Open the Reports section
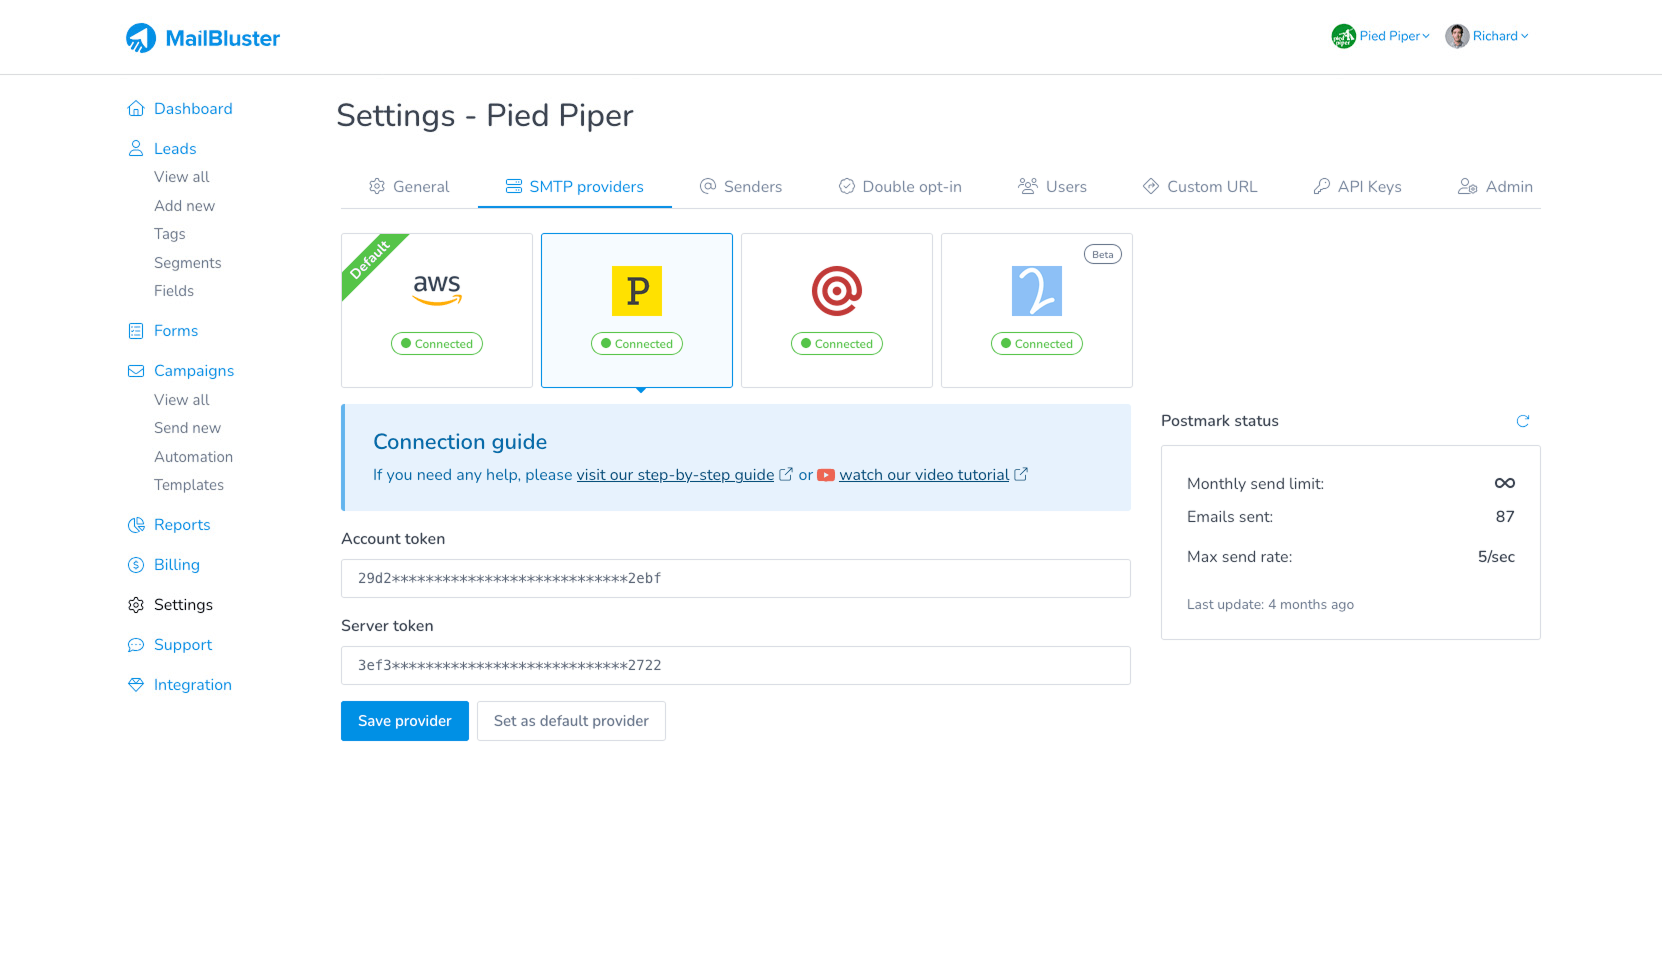Screen dimensions: 1662x970 [x=182, y=525]
